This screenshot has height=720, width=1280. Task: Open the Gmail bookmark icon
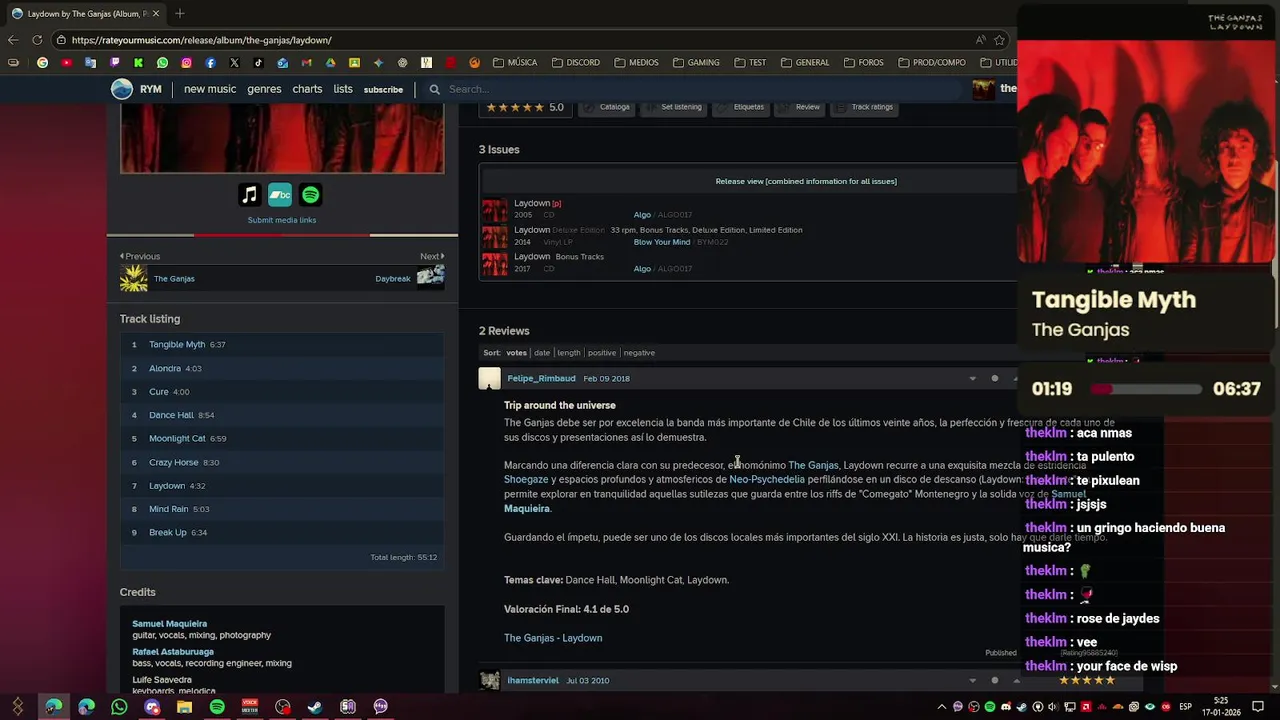click(306, 62)
